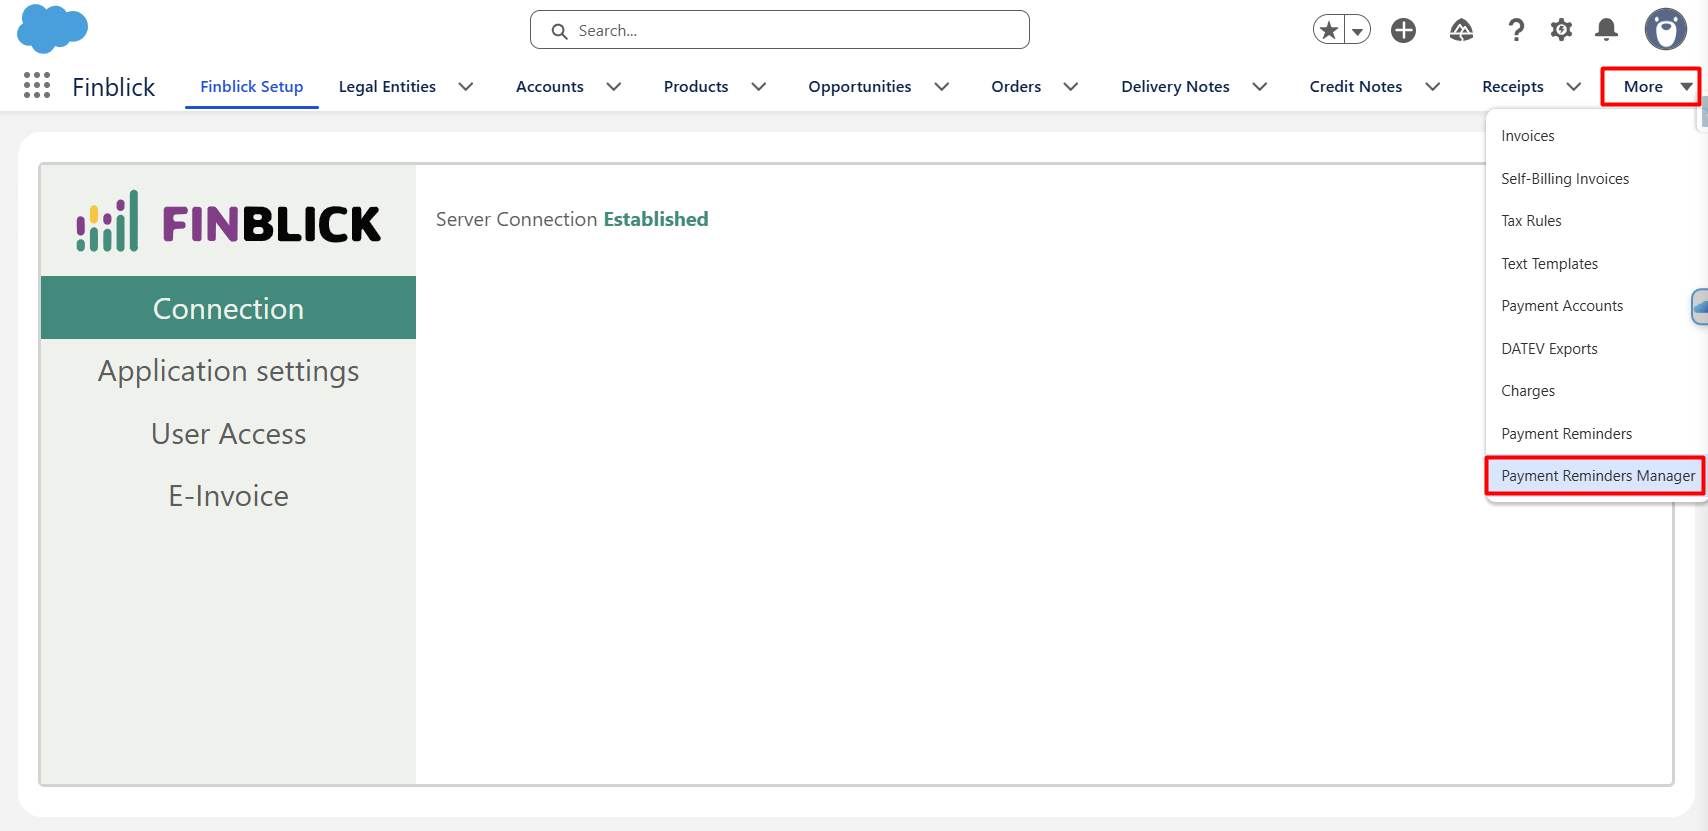Open the Notifications bell
Screen dimensions: 1708x831
point(1606,30)
